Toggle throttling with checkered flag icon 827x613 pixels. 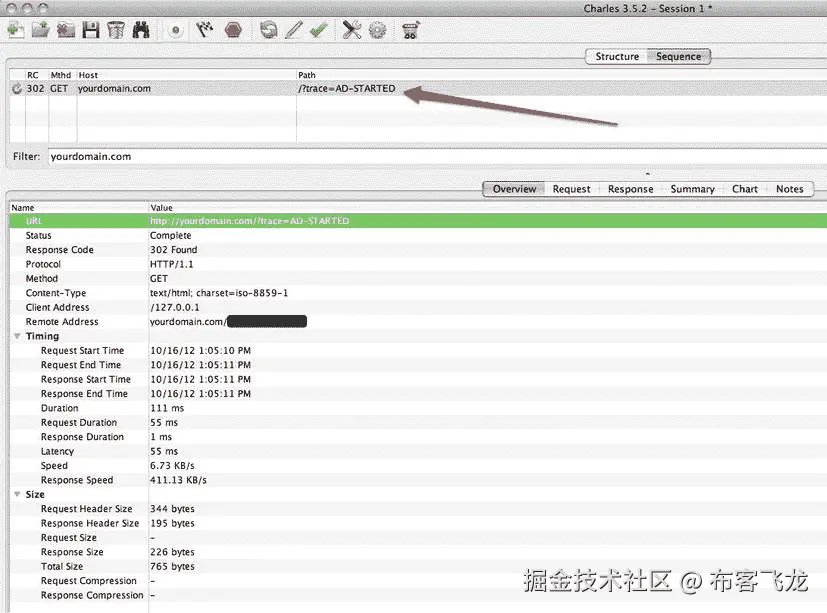205,30
